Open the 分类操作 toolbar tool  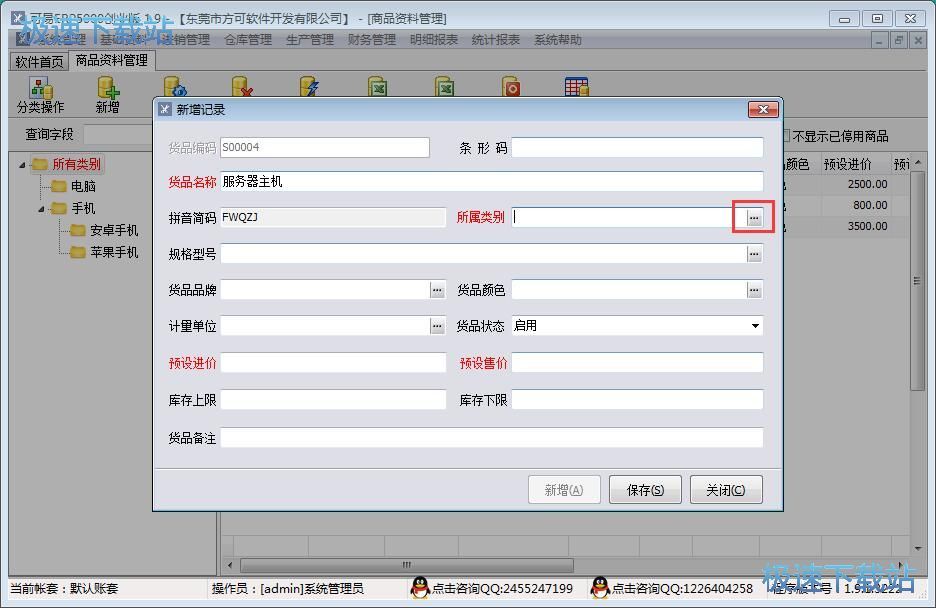click(x=41, y=95)
